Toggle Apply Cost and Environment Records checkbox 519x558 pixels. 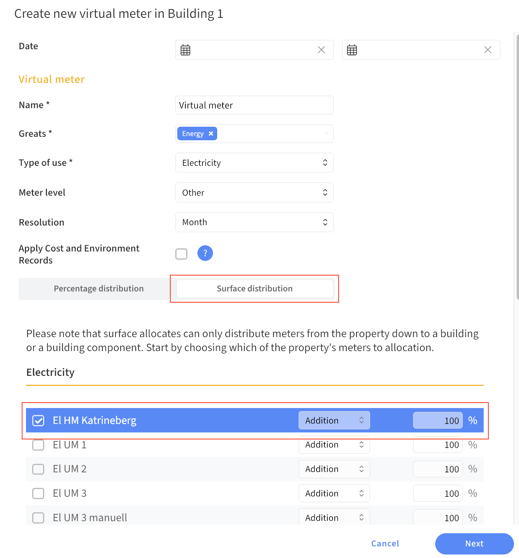click(x=181, y=254)
